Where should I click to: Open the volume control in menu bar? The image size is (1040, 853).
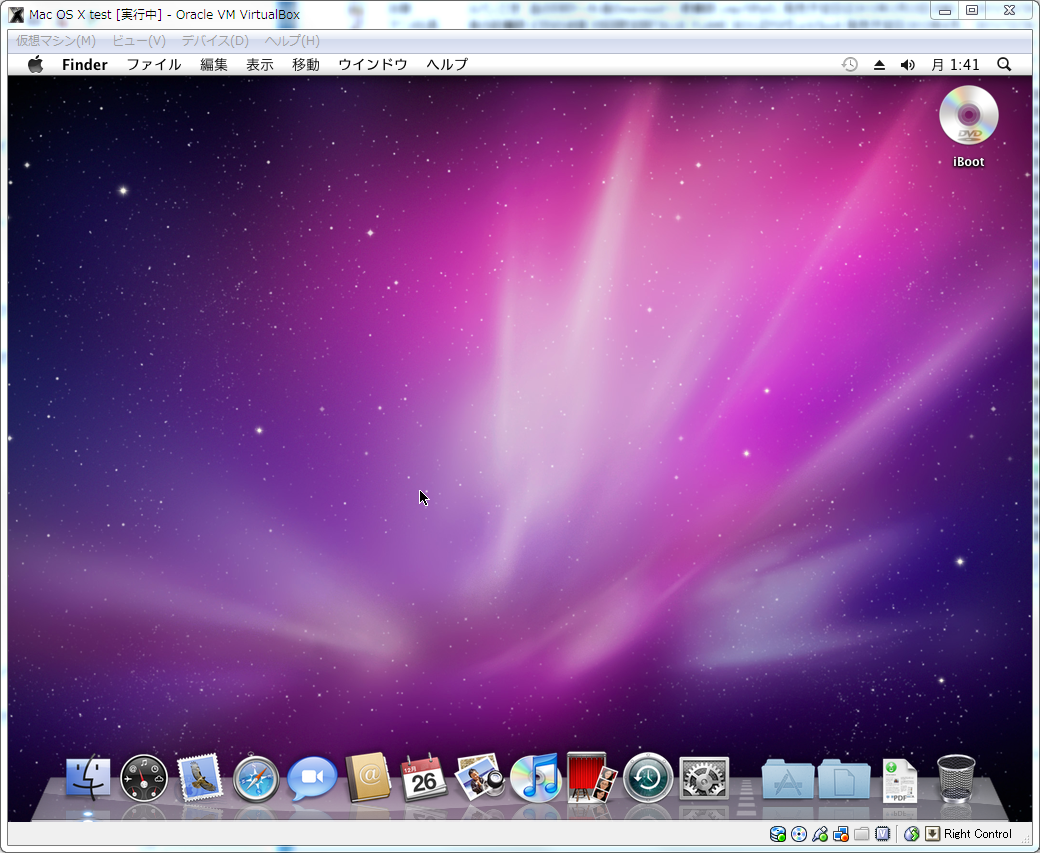tap(908, 64)
